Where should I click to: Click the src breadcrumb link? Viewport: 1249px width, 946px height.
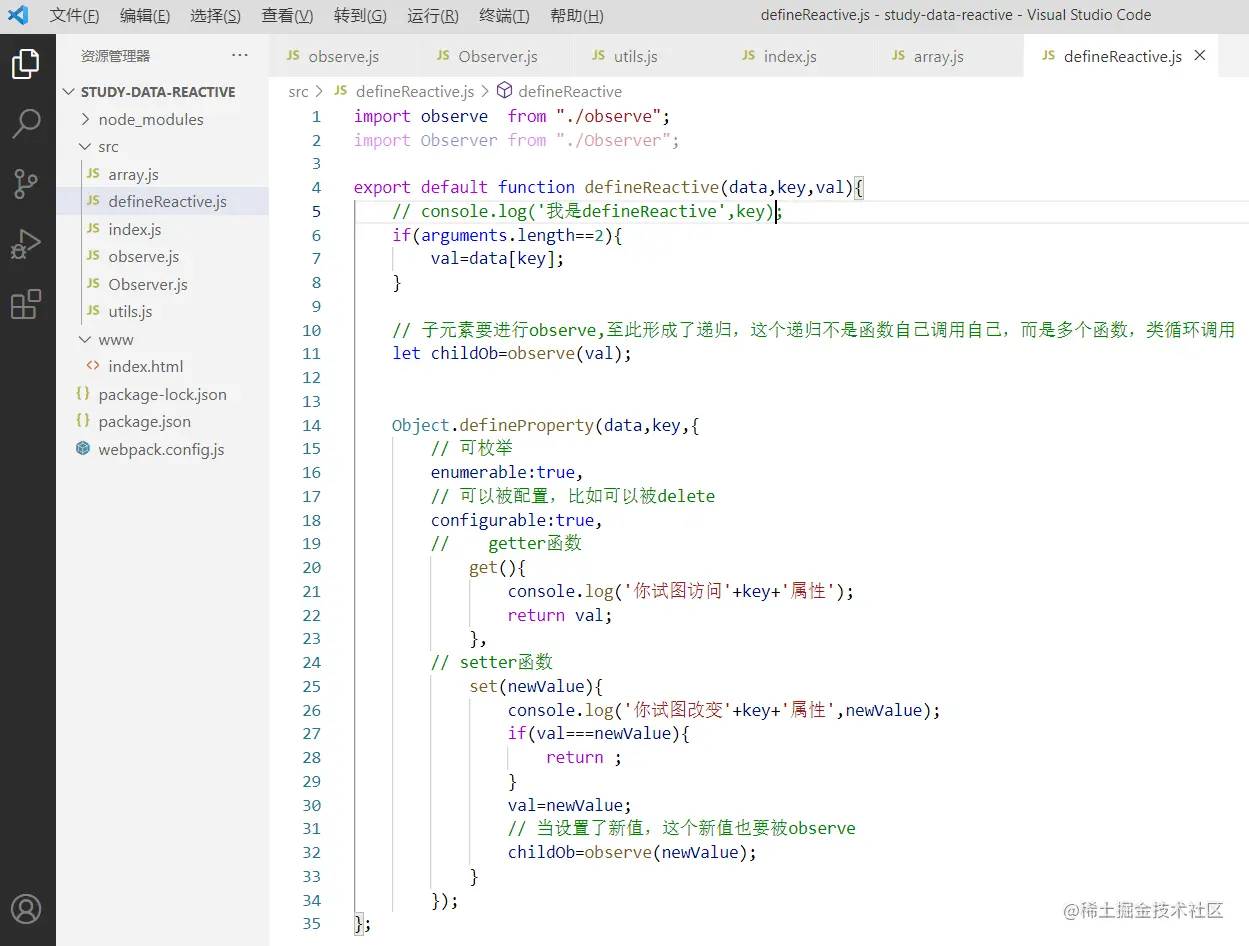tap(297, 90)
